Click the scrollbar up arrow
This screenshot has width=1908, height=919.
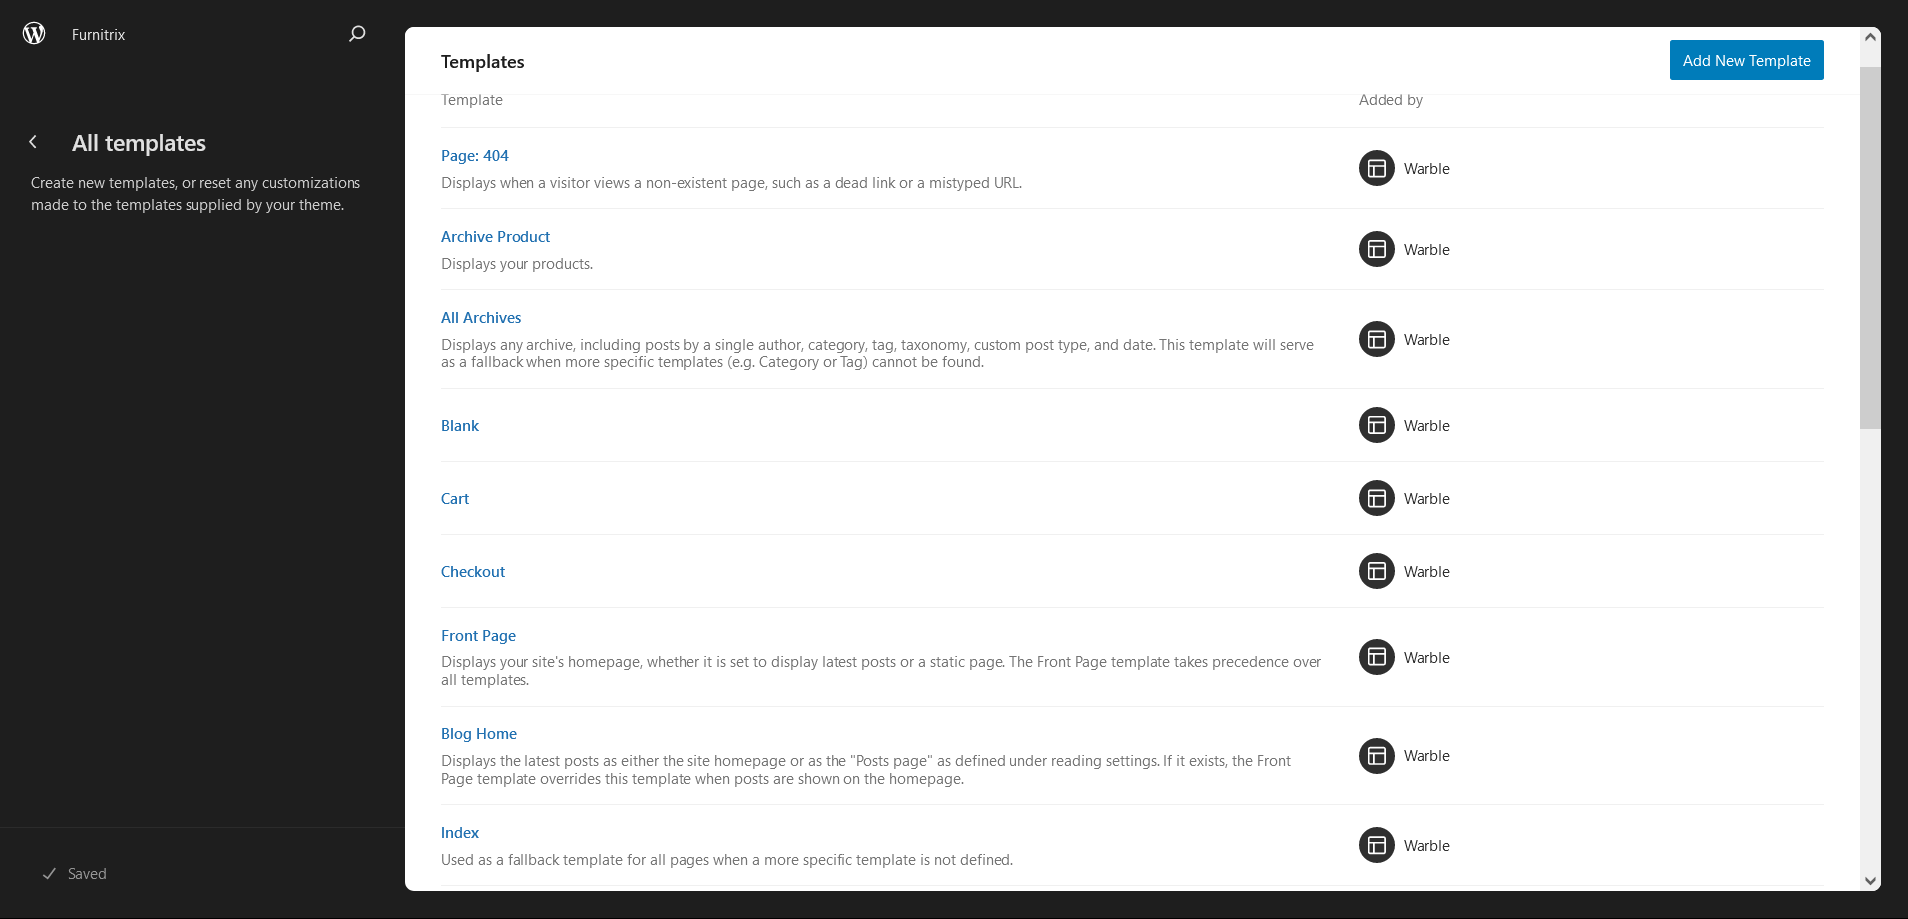click(x=1870, y=37)
